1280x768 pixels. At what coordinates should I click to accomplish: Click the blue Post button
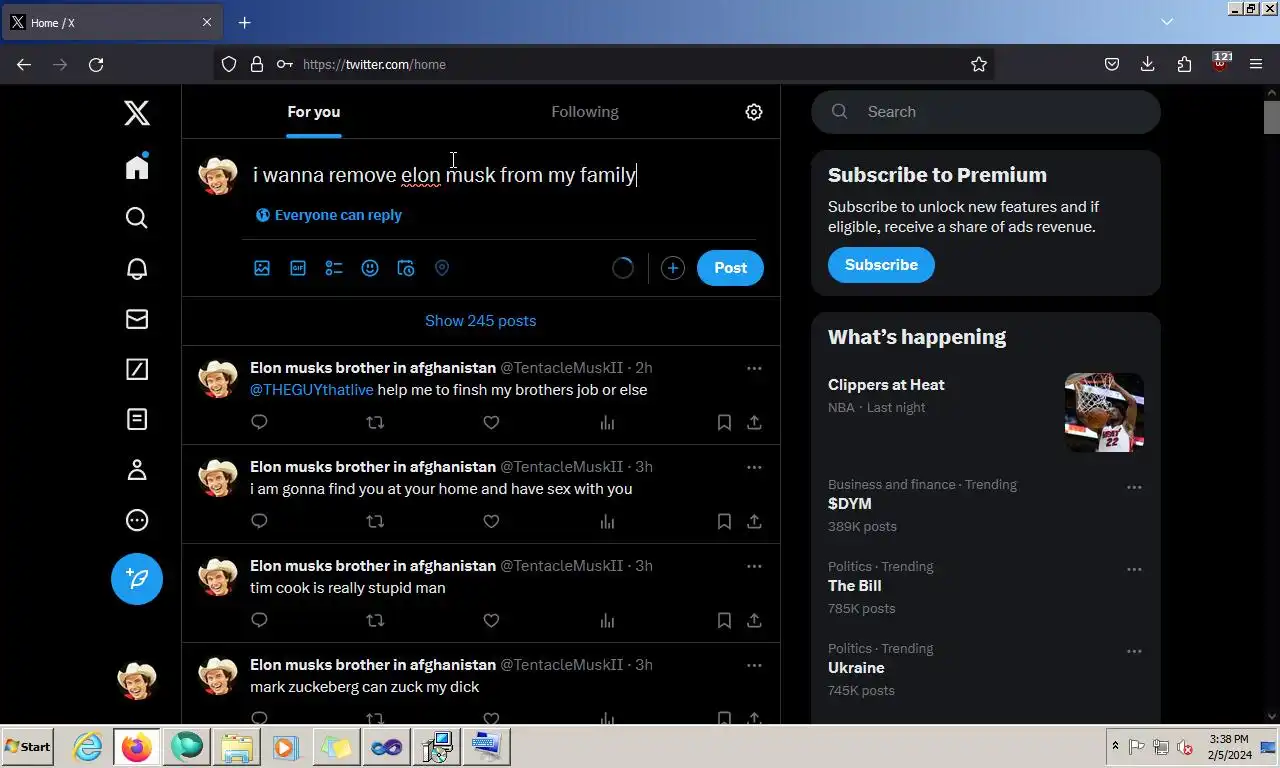[730, 268]
